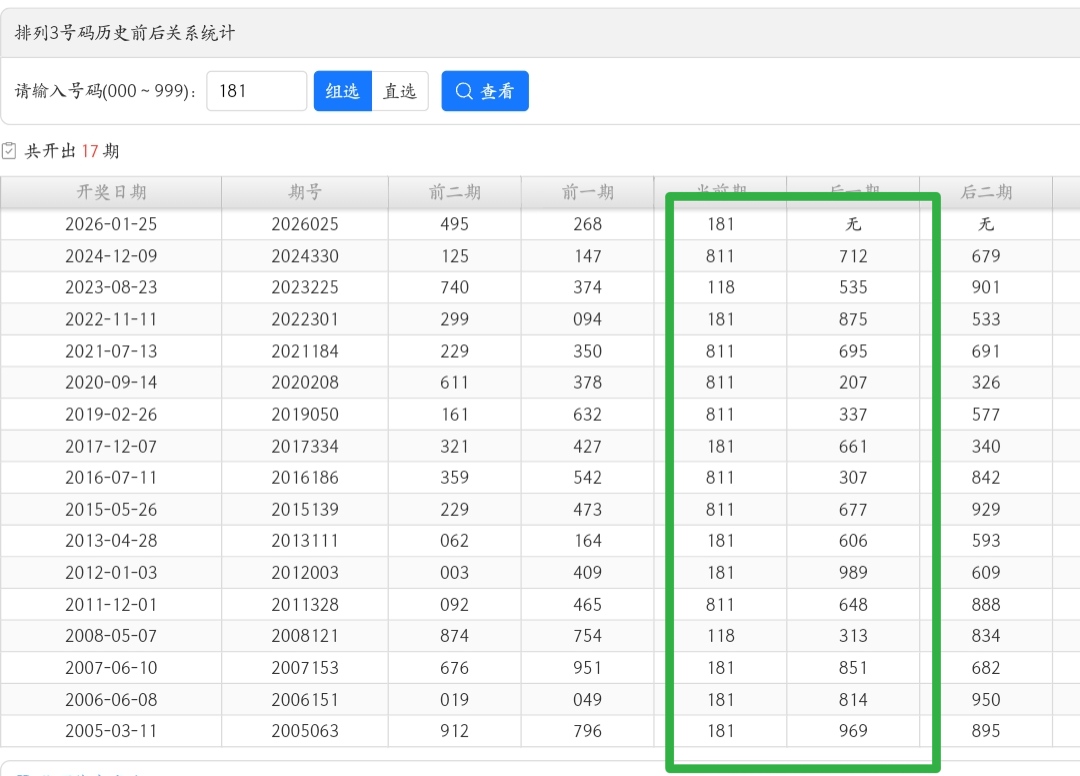Select the 前一期 column header

point(587,192)
